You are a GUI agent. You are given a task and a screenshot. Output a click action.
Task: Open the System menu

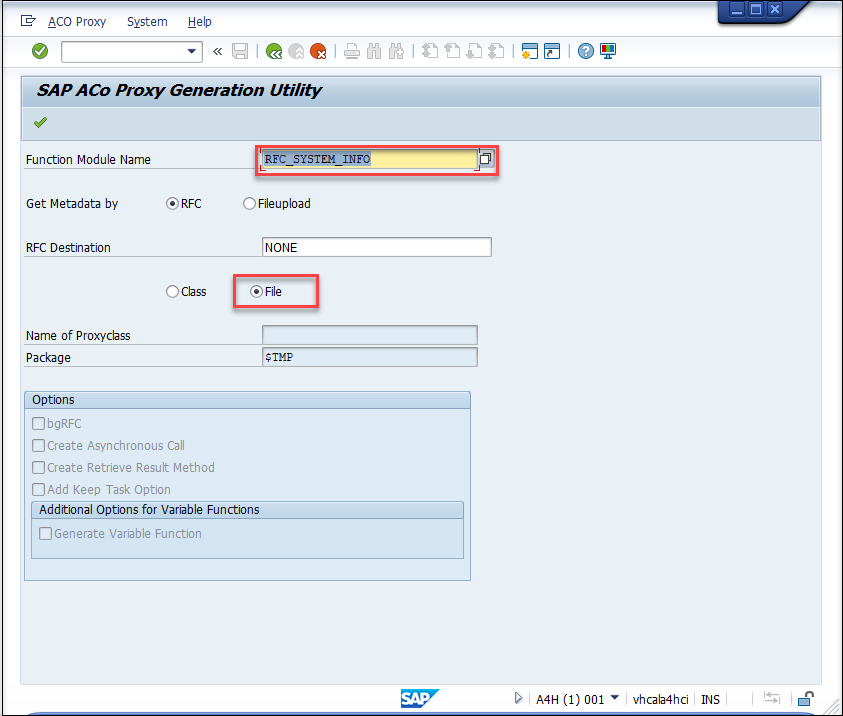147,22
